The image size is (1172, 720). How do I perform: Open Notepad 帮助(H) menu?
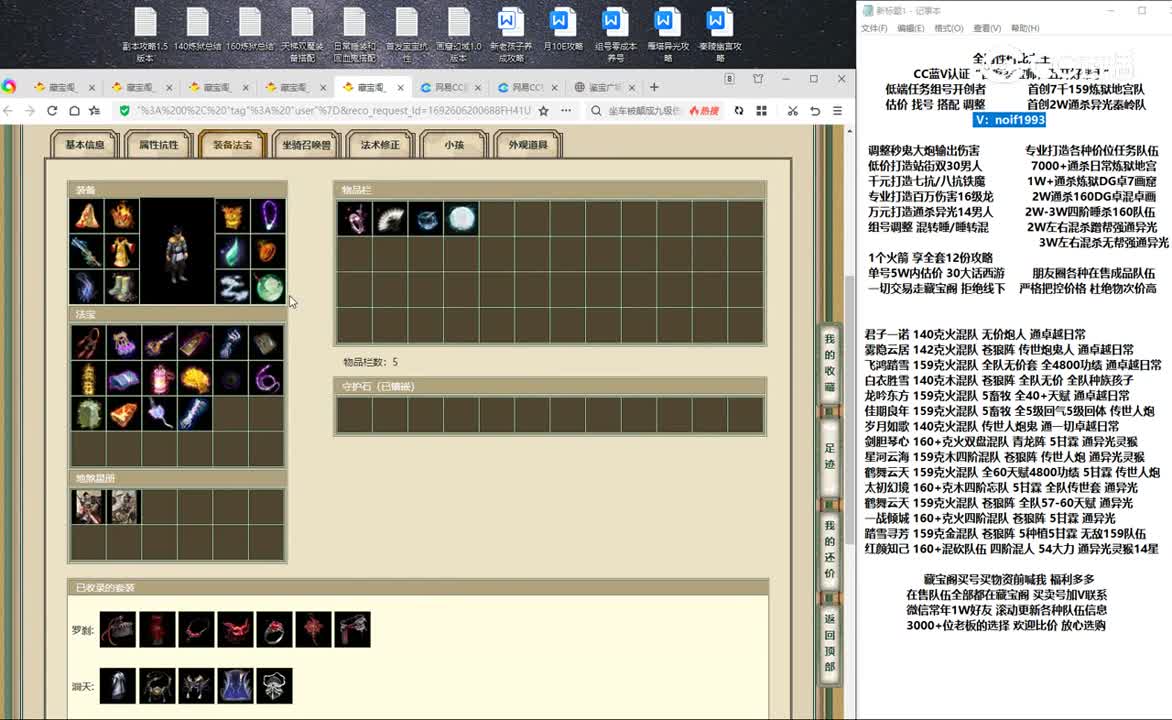1025,28
